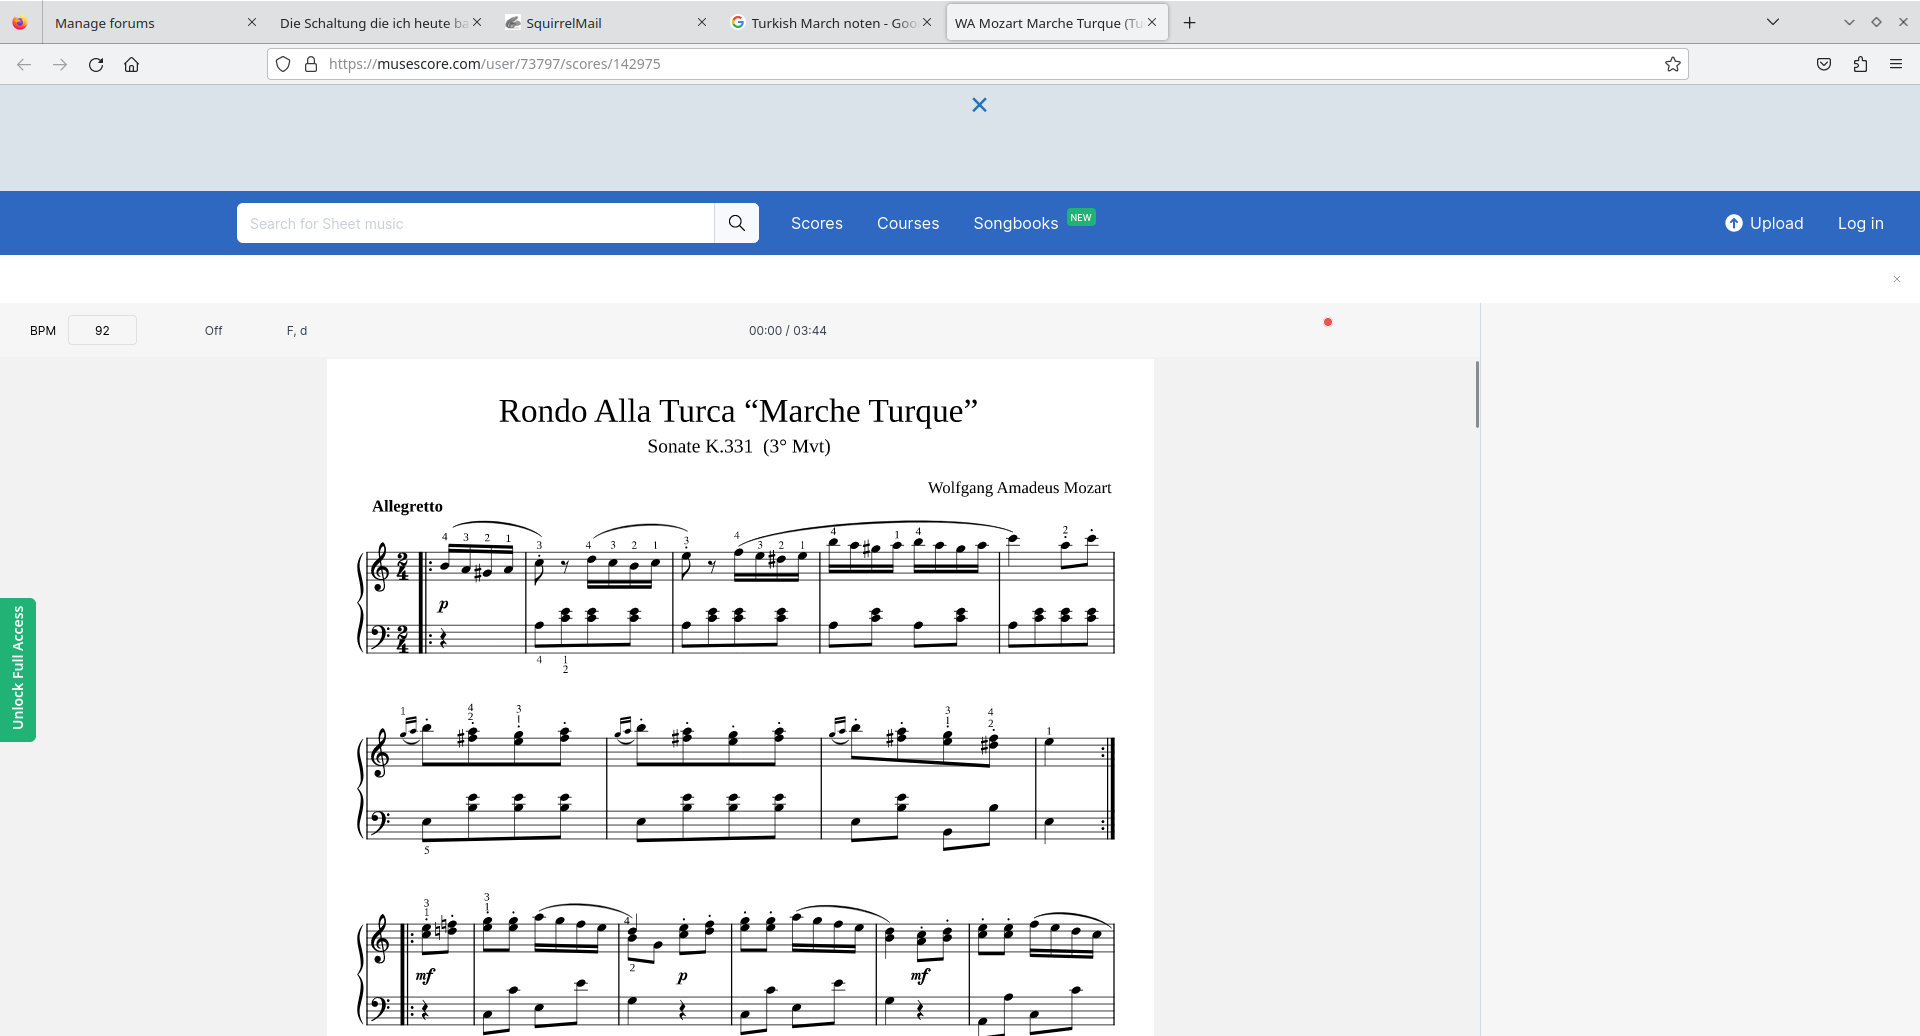This screenshot has width=1920, height=1036.
Task: Click the sheet music search magnifier button
Action: tap(737, 223)
